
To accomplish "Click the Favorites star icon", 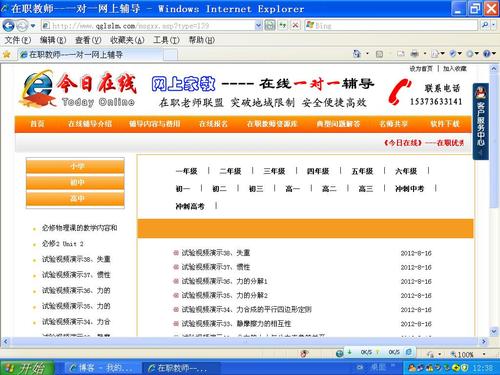I will (7, 54).
